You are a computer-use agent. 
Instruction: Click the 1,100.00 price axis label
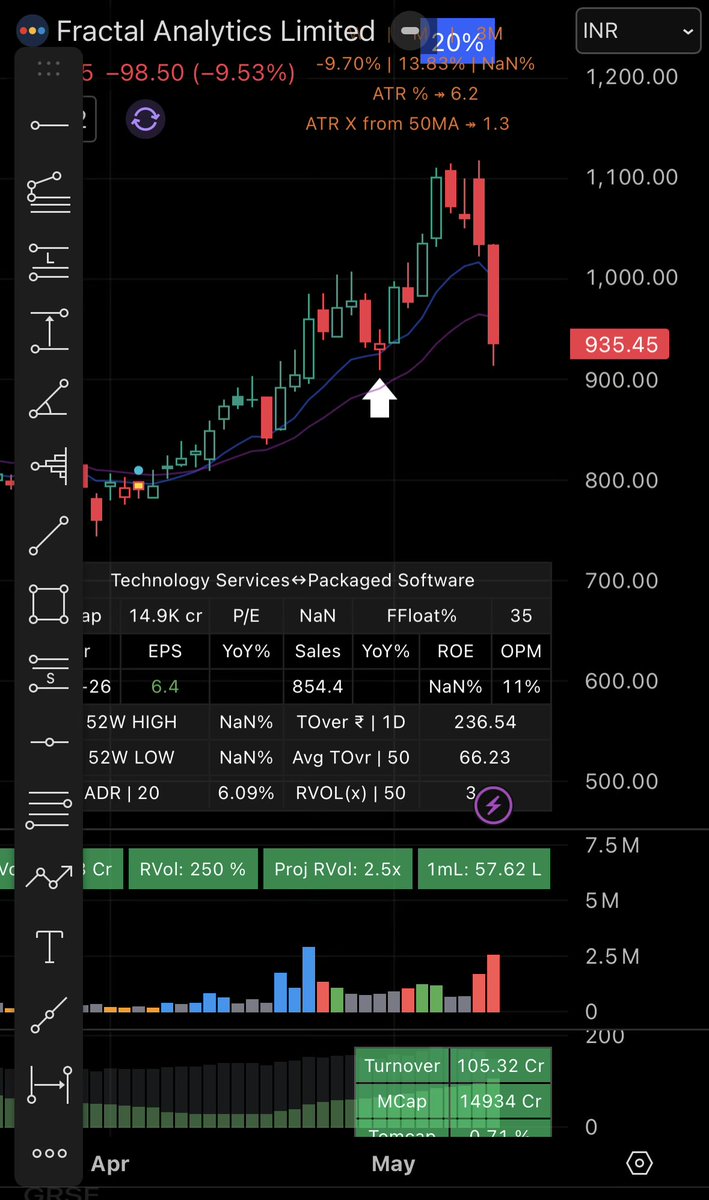632,177
